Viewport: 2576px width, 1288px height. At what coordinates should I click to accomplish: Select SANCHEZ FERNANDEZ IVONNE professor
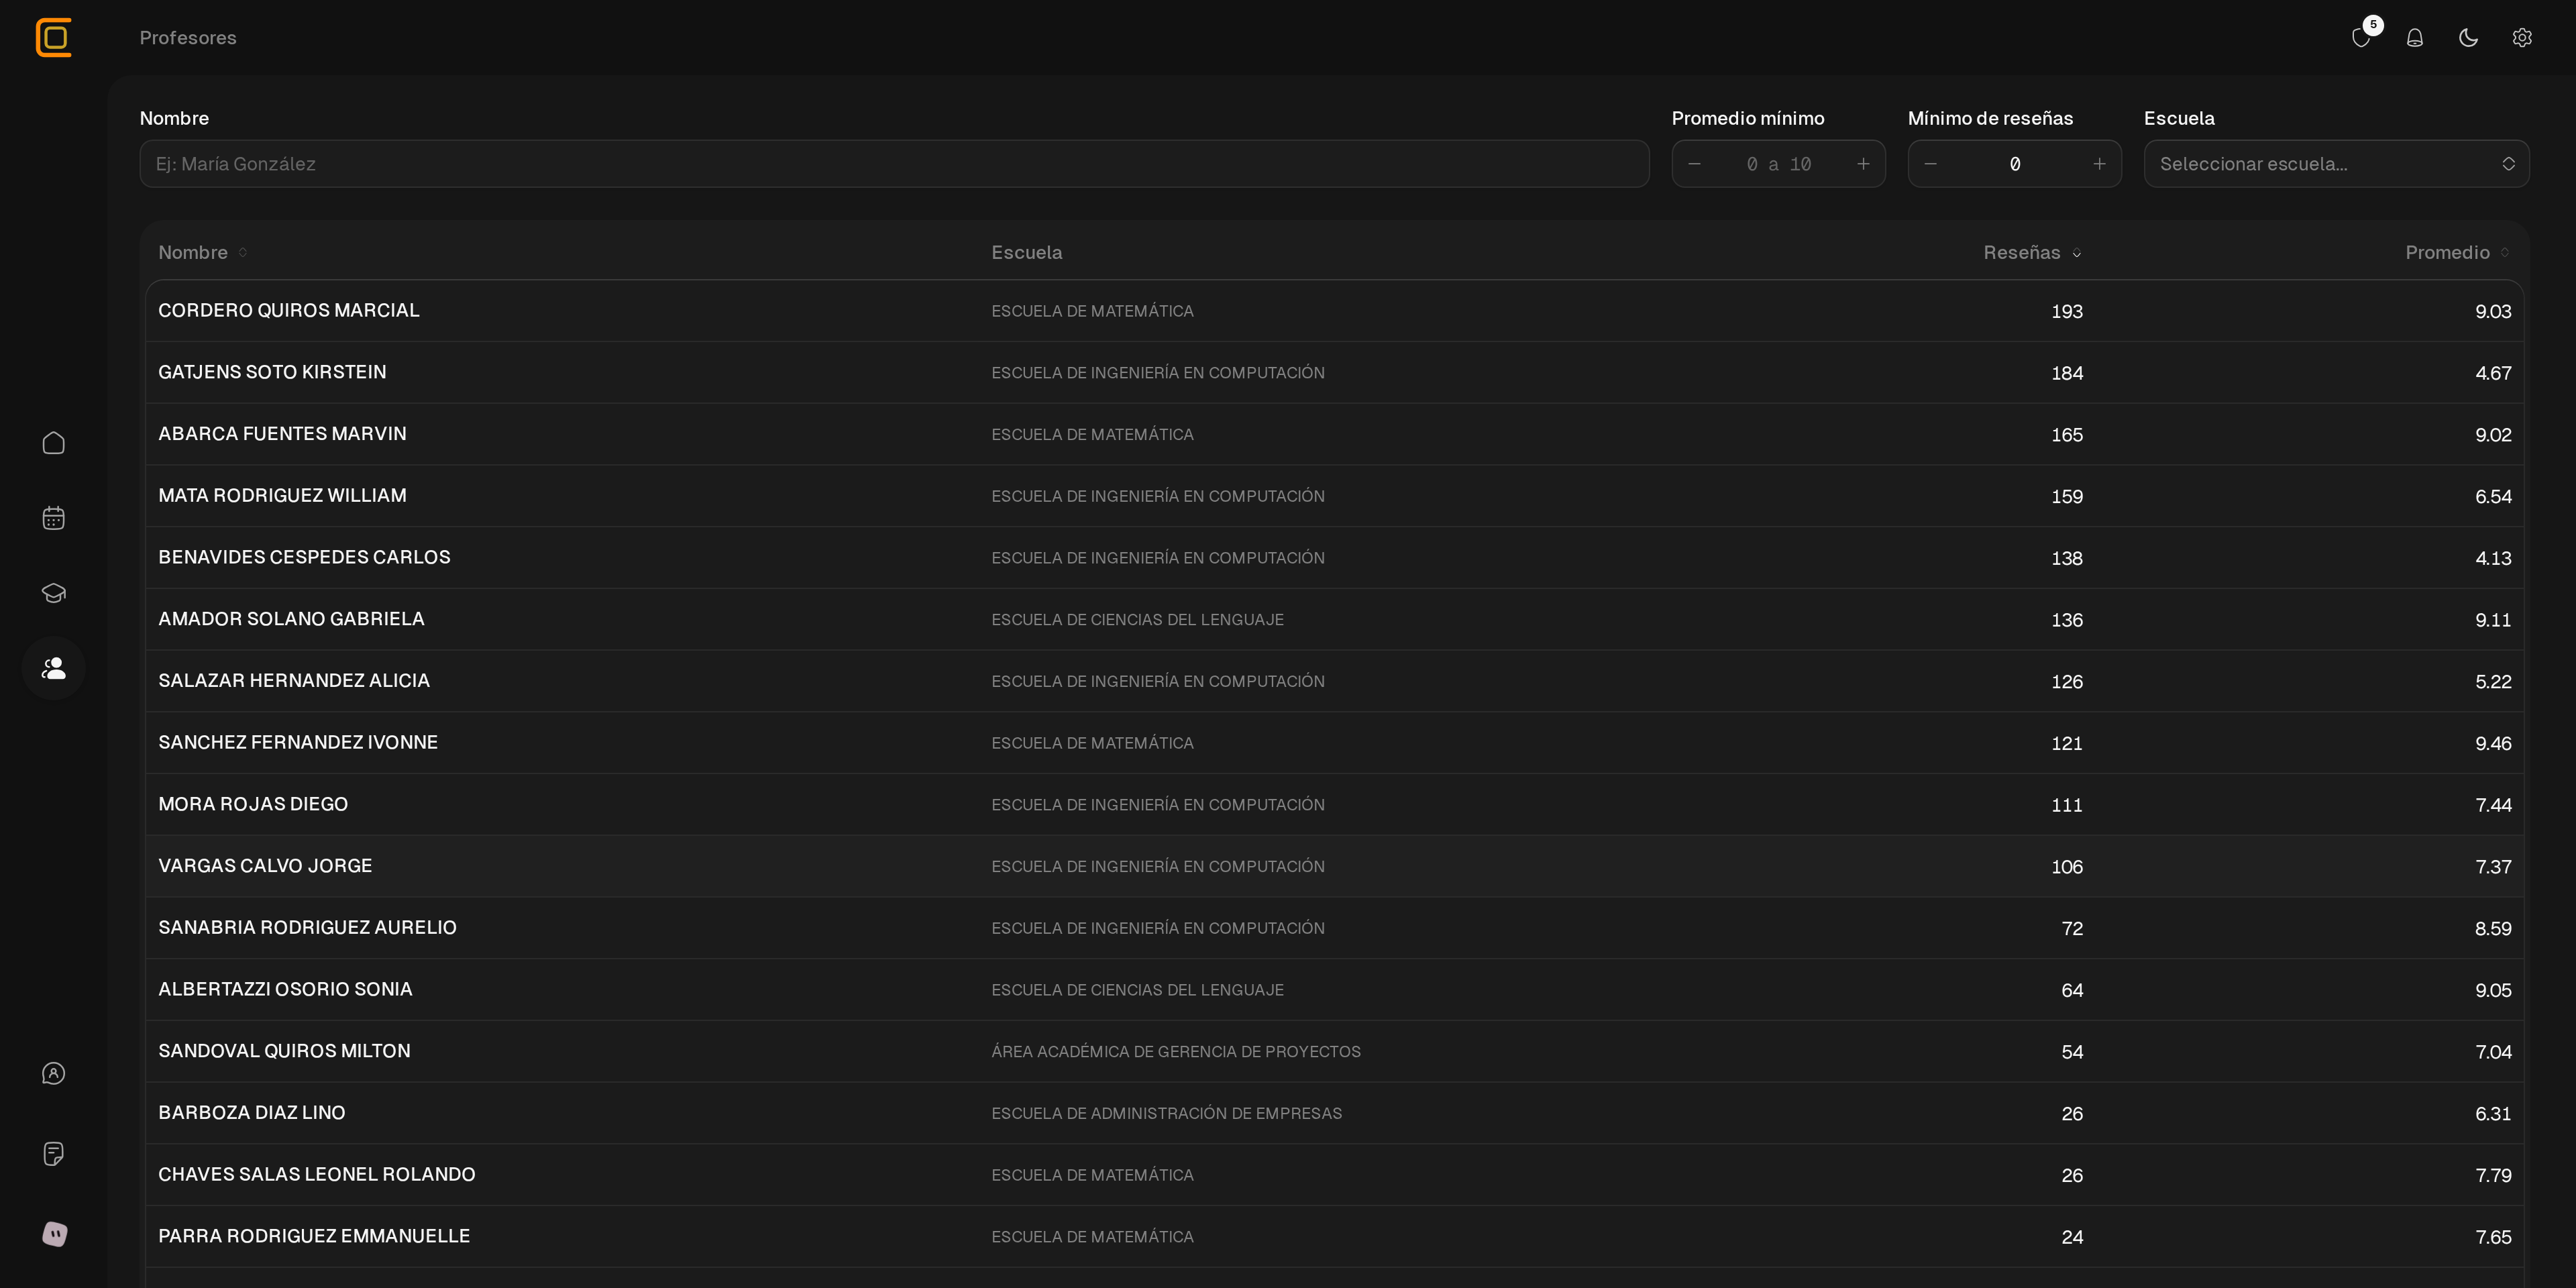(x=1335, y=743)
